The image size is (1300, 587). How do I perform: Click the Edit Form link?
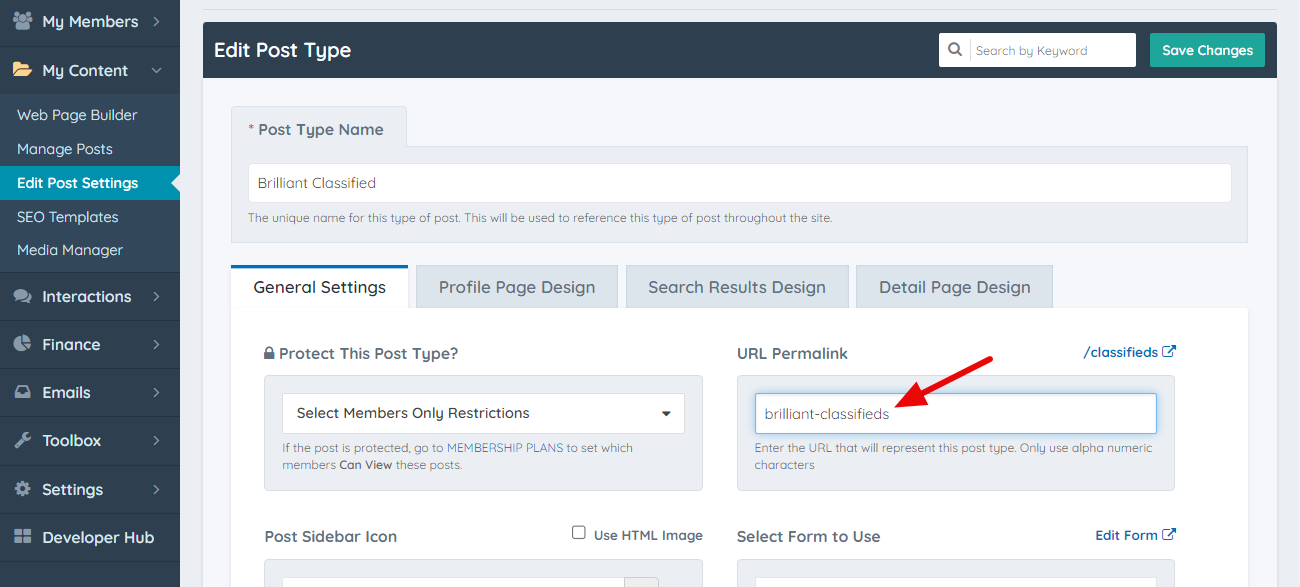tap(1126, 535)
